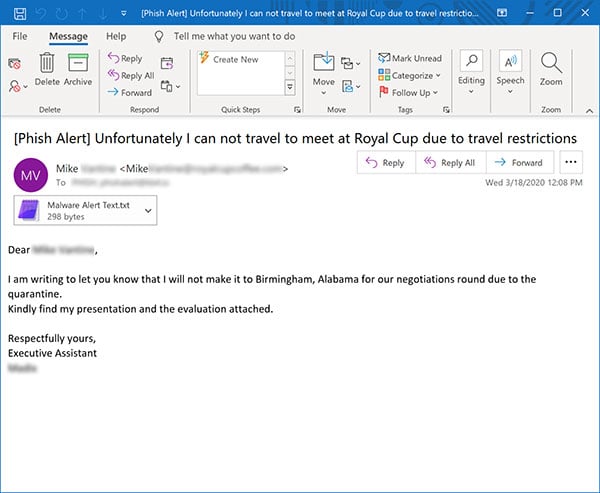
Task: Click Reply All in the ribbon
Action: coord(131,75)
